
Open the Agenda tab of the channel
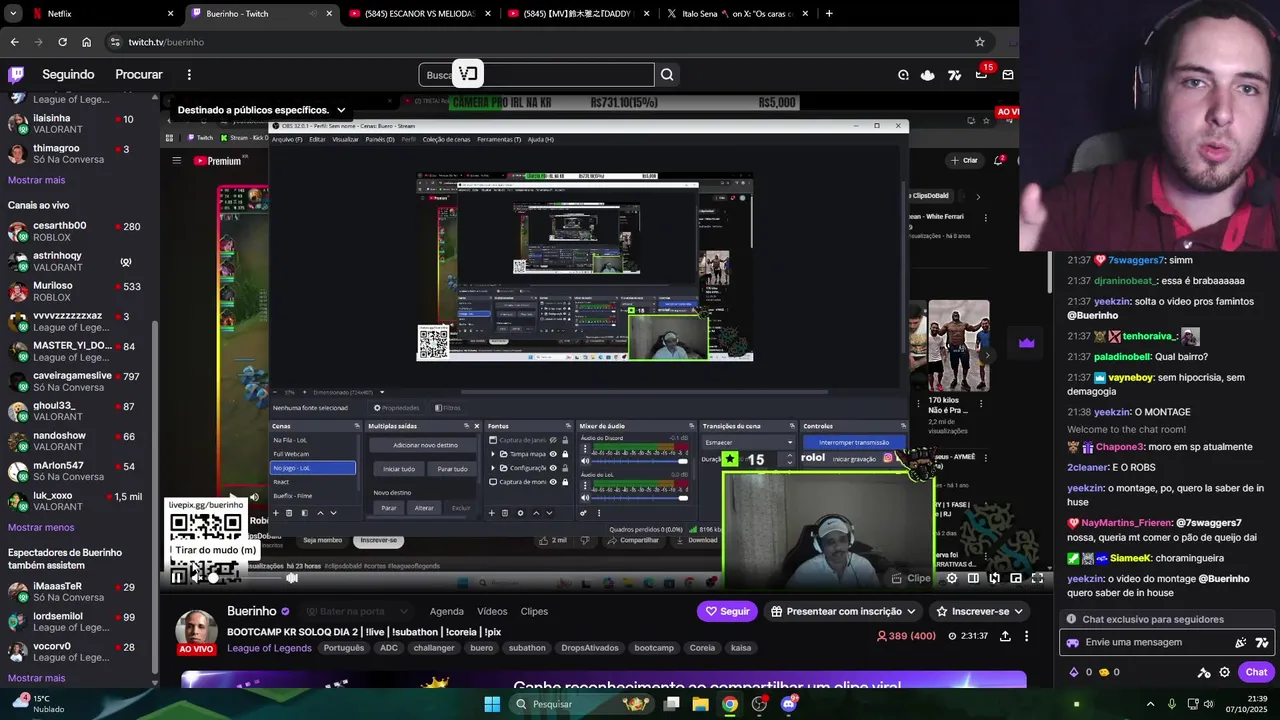(x=447, y=611)
